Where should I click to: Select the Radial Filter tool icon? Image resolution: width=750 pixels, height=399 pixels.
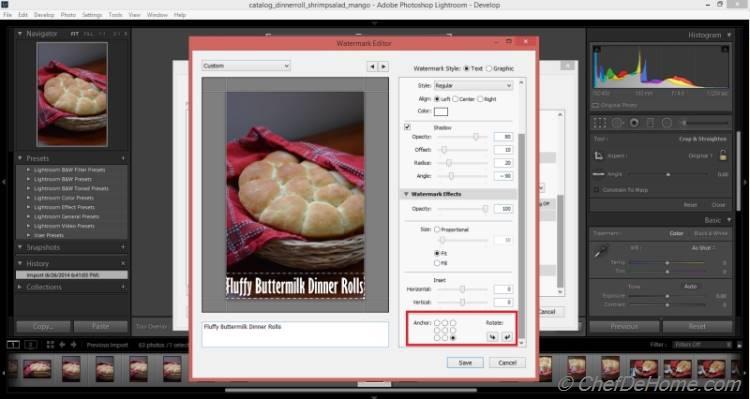pyautogui.click(x=667, y=123)
